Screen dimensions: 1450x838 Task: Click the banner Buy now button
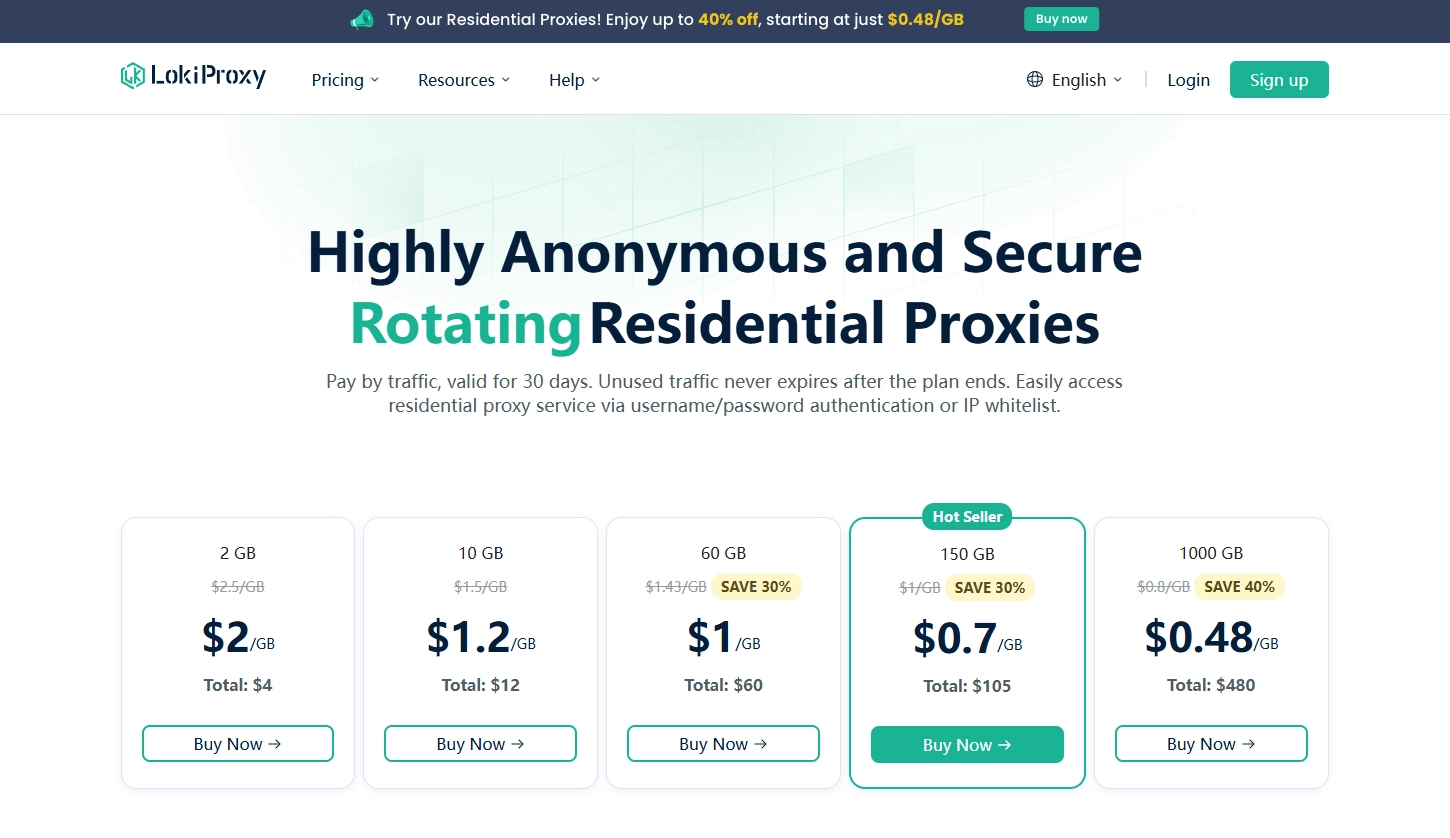tap(1061, 19)
